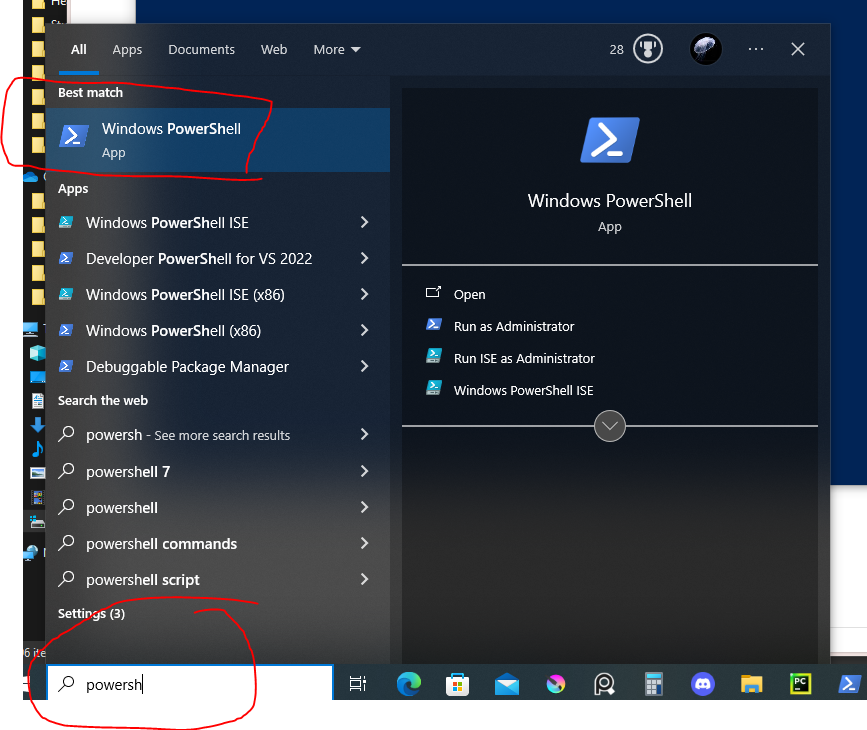Click the Run ISE as Administrator icon

[434, 356]
